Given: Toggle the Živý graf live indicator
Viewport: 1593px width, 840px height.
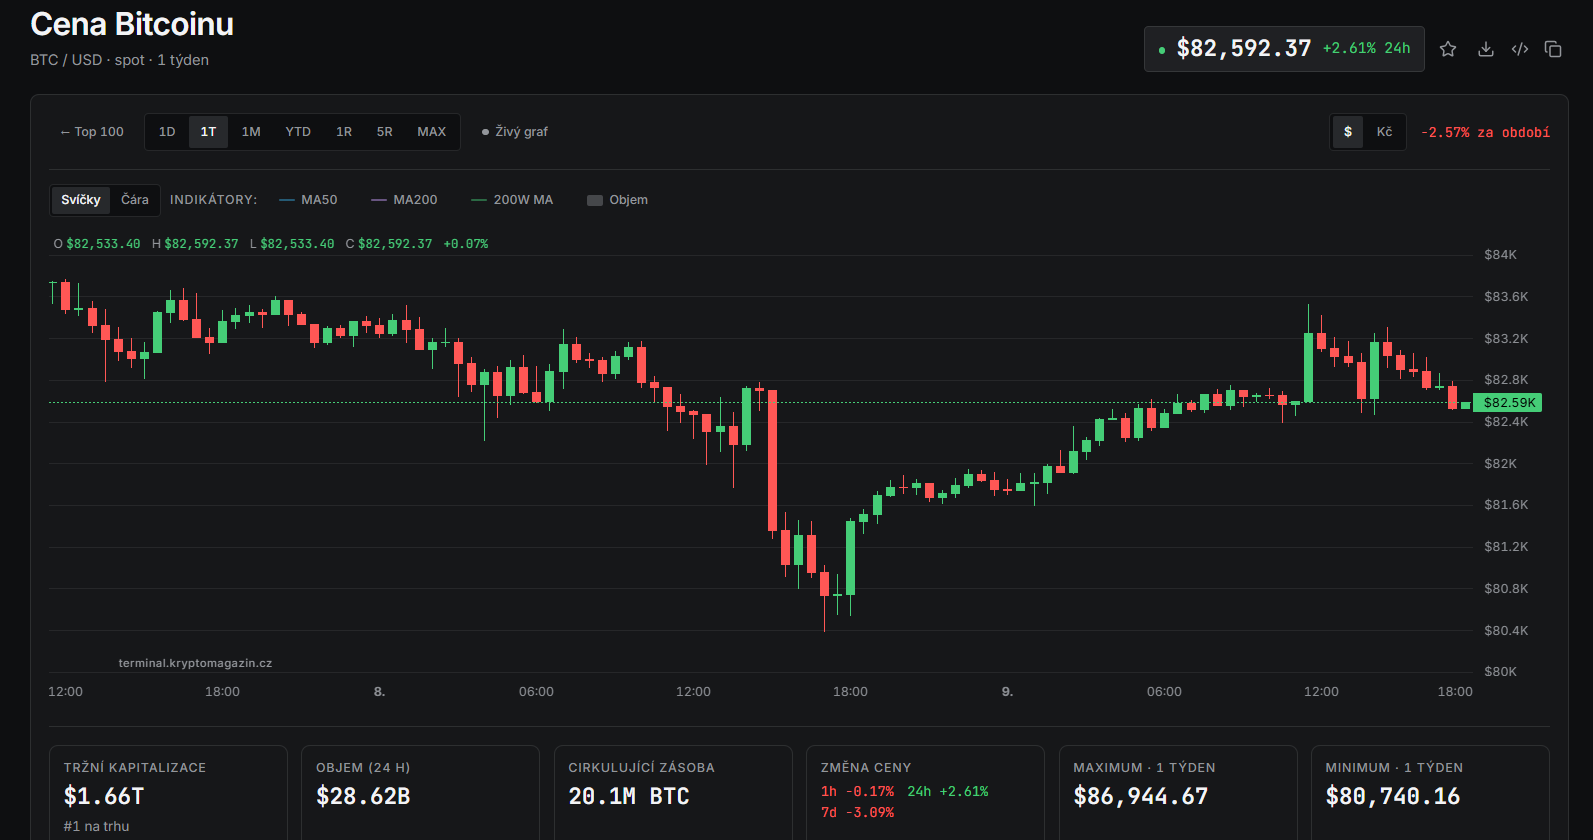Looking at the screenshot, I should [515, 132].
